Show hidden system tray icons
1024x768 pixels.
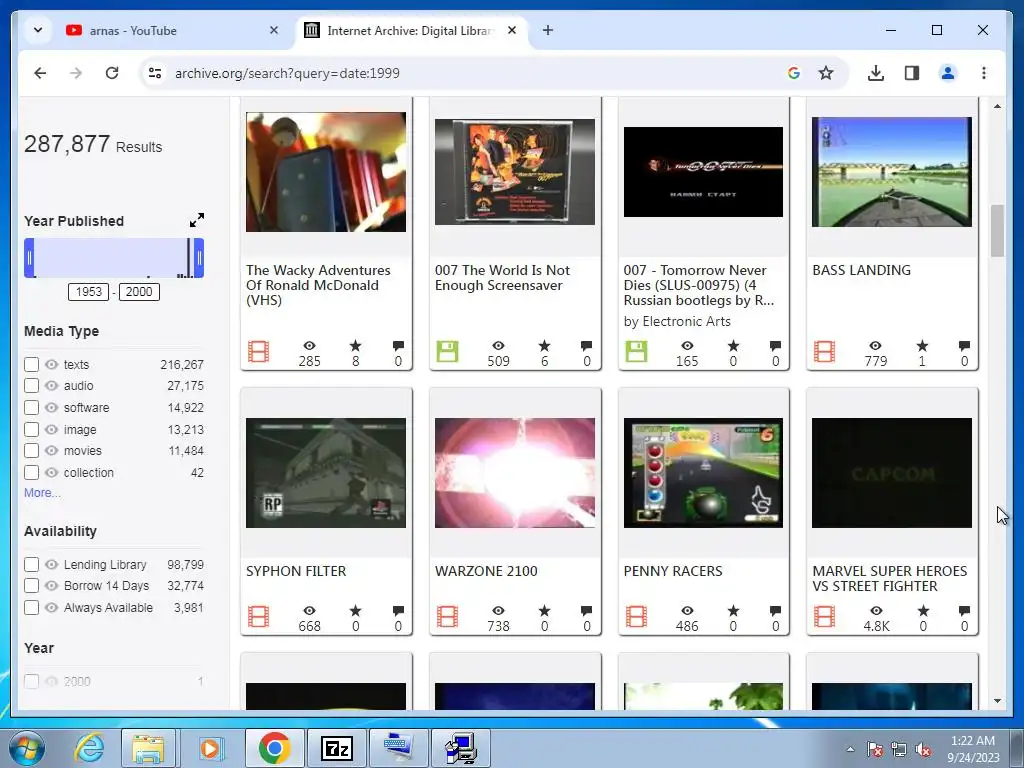click(x=850, y=749)
